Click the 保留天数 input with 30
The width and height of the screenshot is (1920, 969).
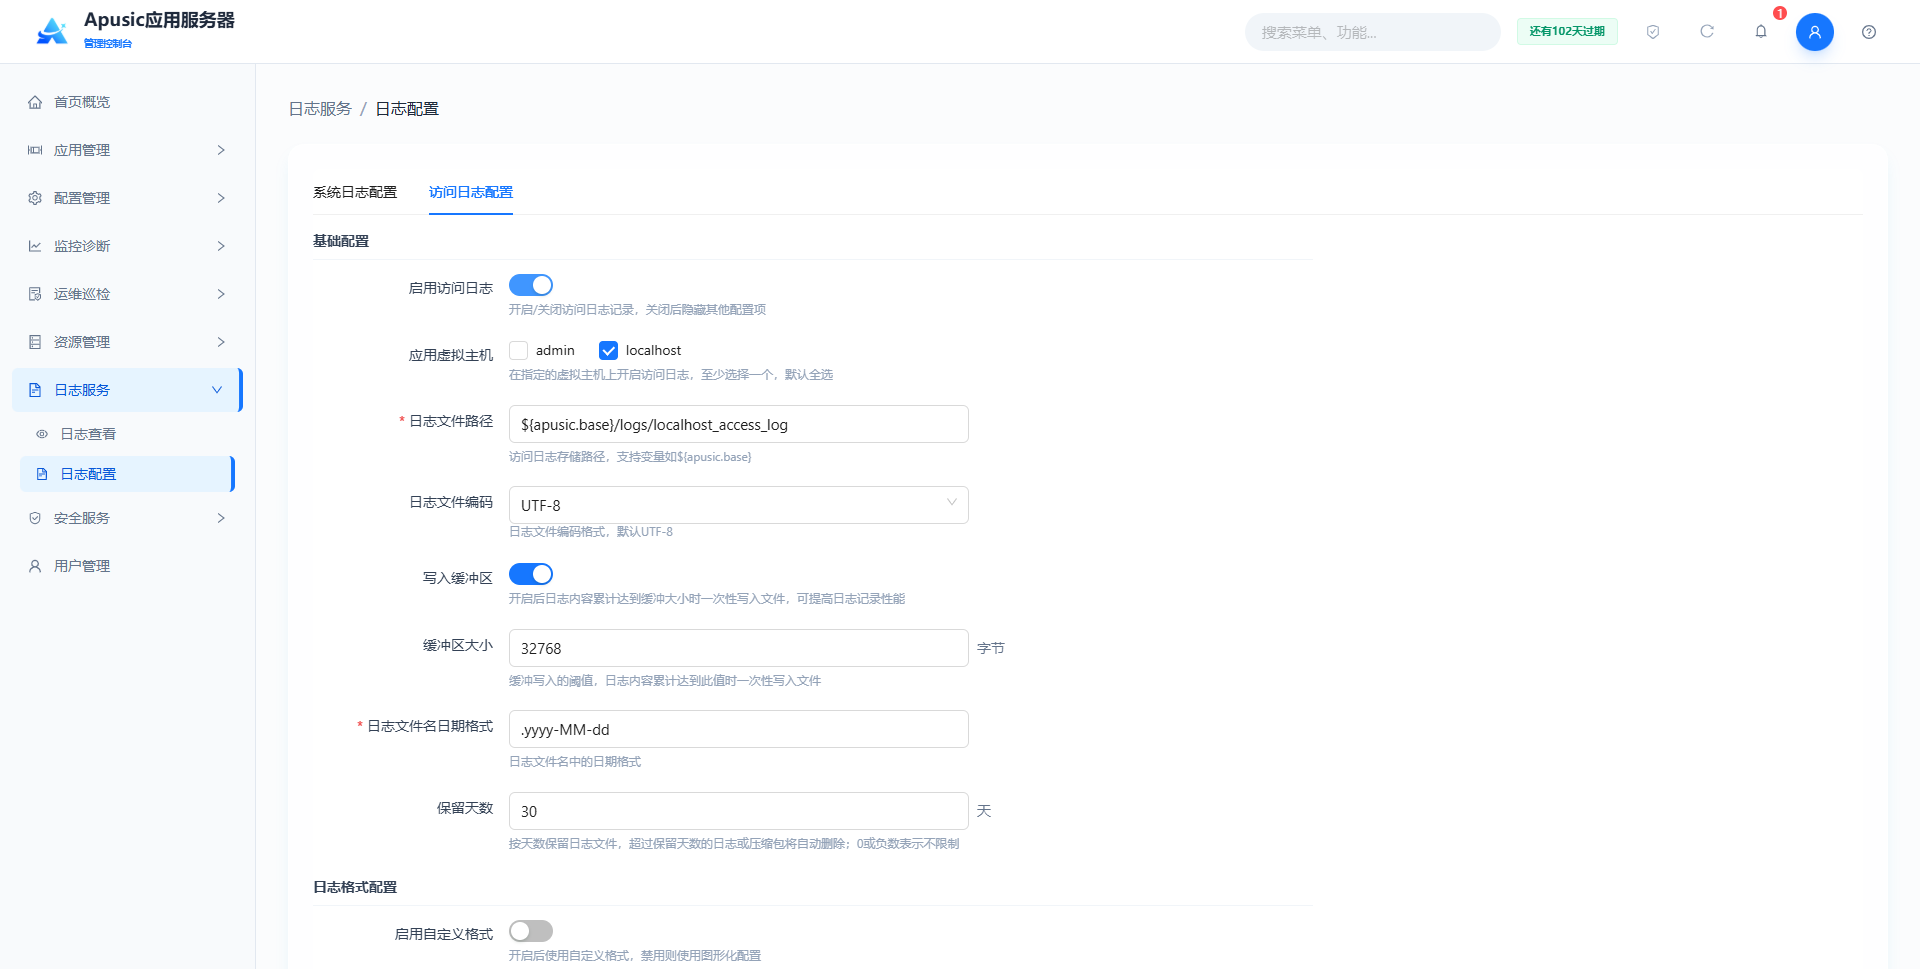click(x=738, y=811)
